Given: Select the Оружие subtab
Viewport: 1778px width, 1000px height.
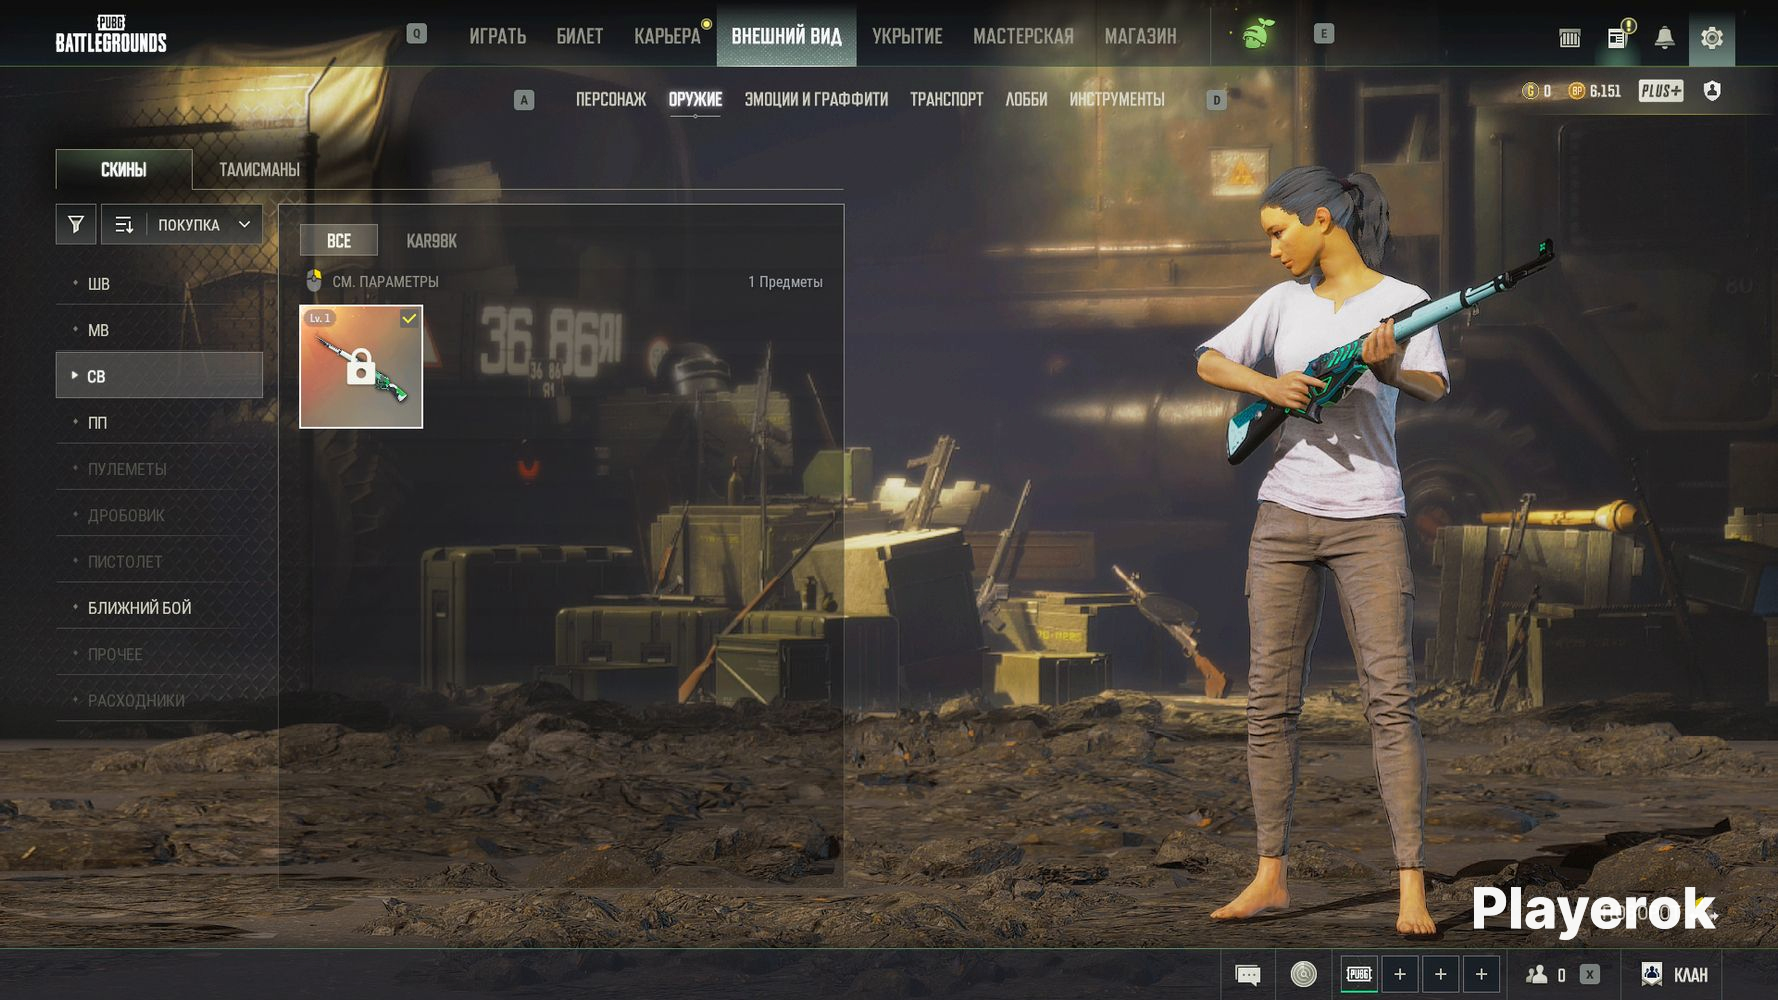Looking at the screenshot, I should click(x=695, y=100).
